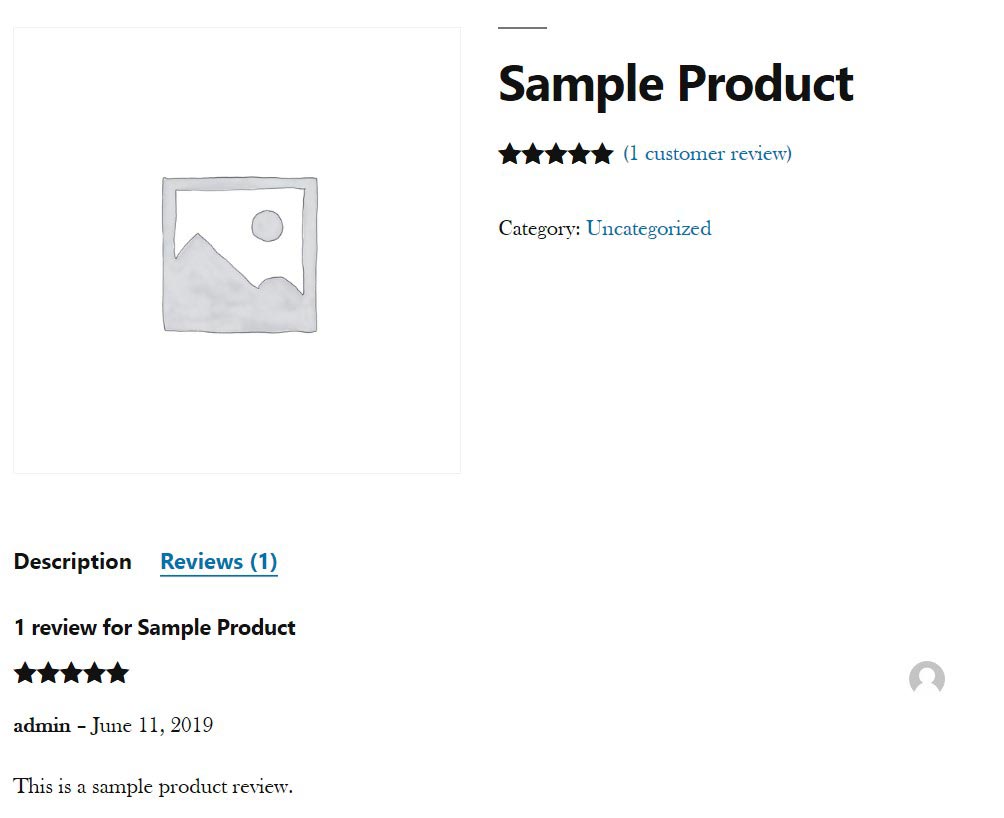The image size is (1004, 818).
Task: Click the product placeholder image
Action: pyautogui.click(x=238, y=252)
